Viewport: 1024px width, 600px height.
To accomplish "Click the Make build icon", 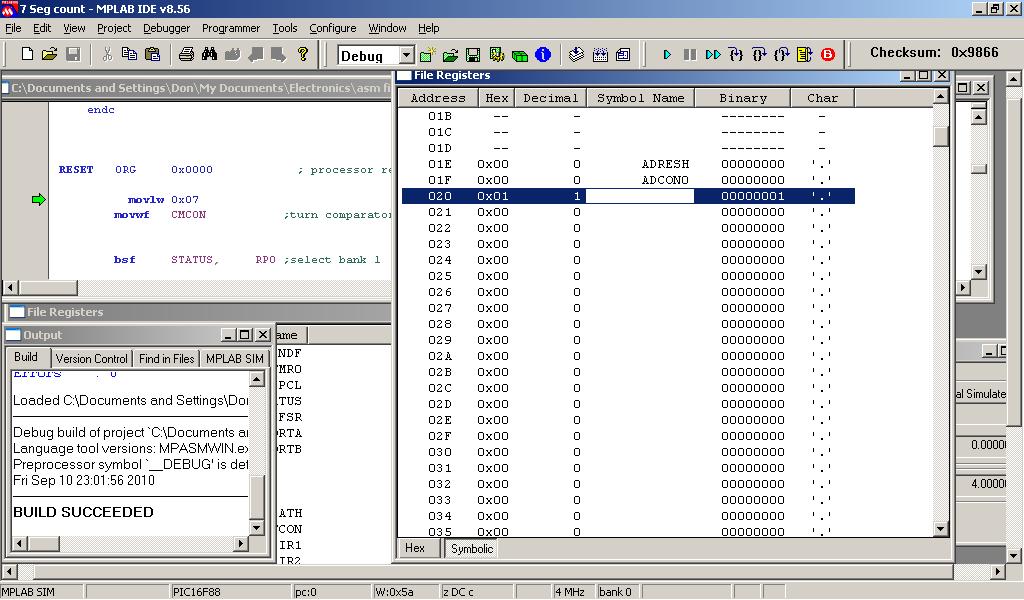I will coord(576,55).
